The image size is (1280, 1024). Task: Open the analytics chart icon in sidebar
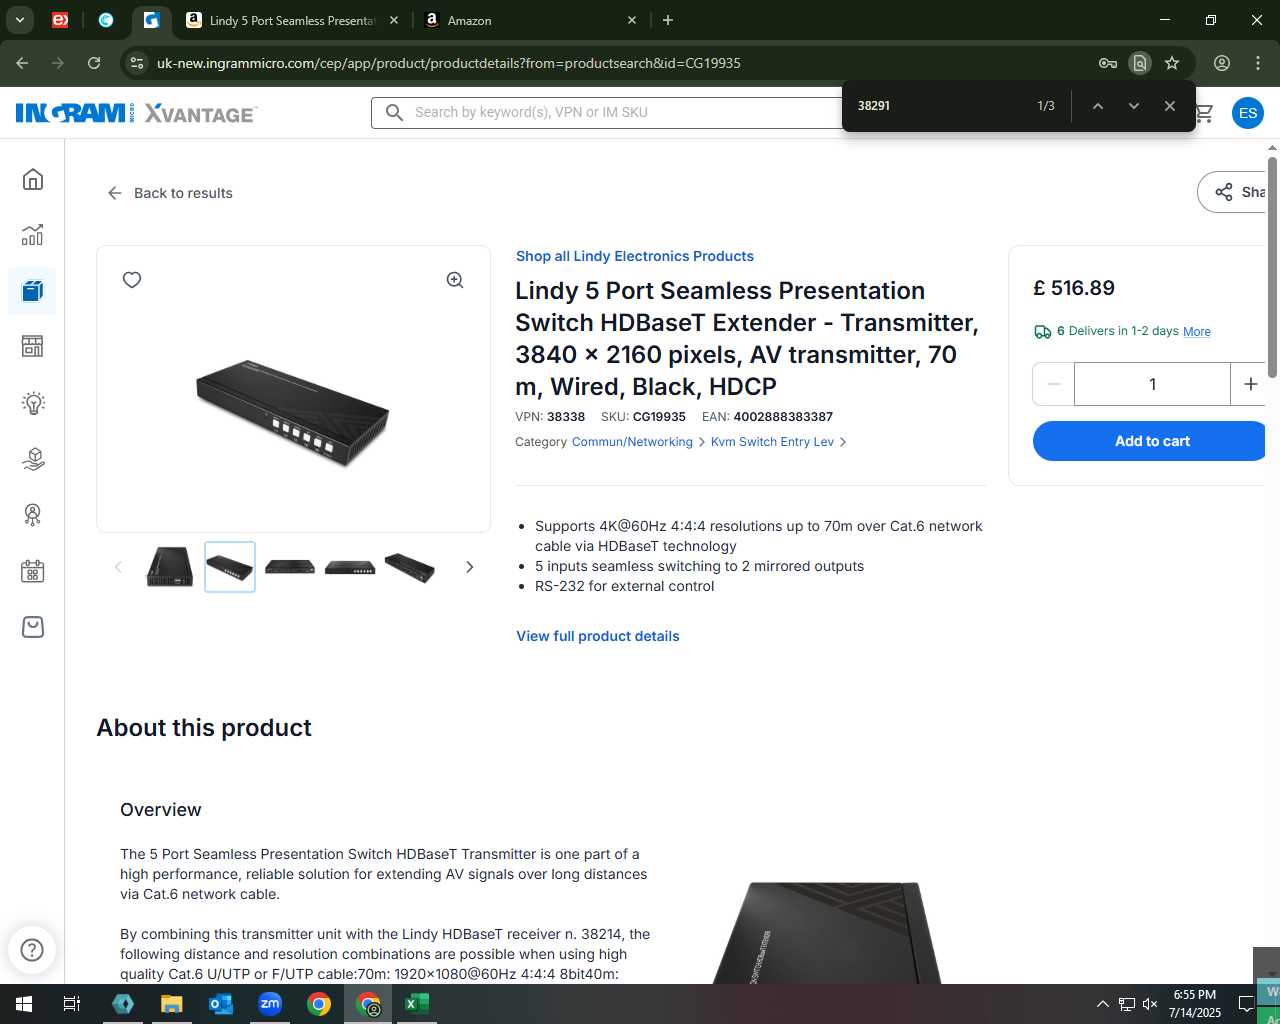point(33,235)
